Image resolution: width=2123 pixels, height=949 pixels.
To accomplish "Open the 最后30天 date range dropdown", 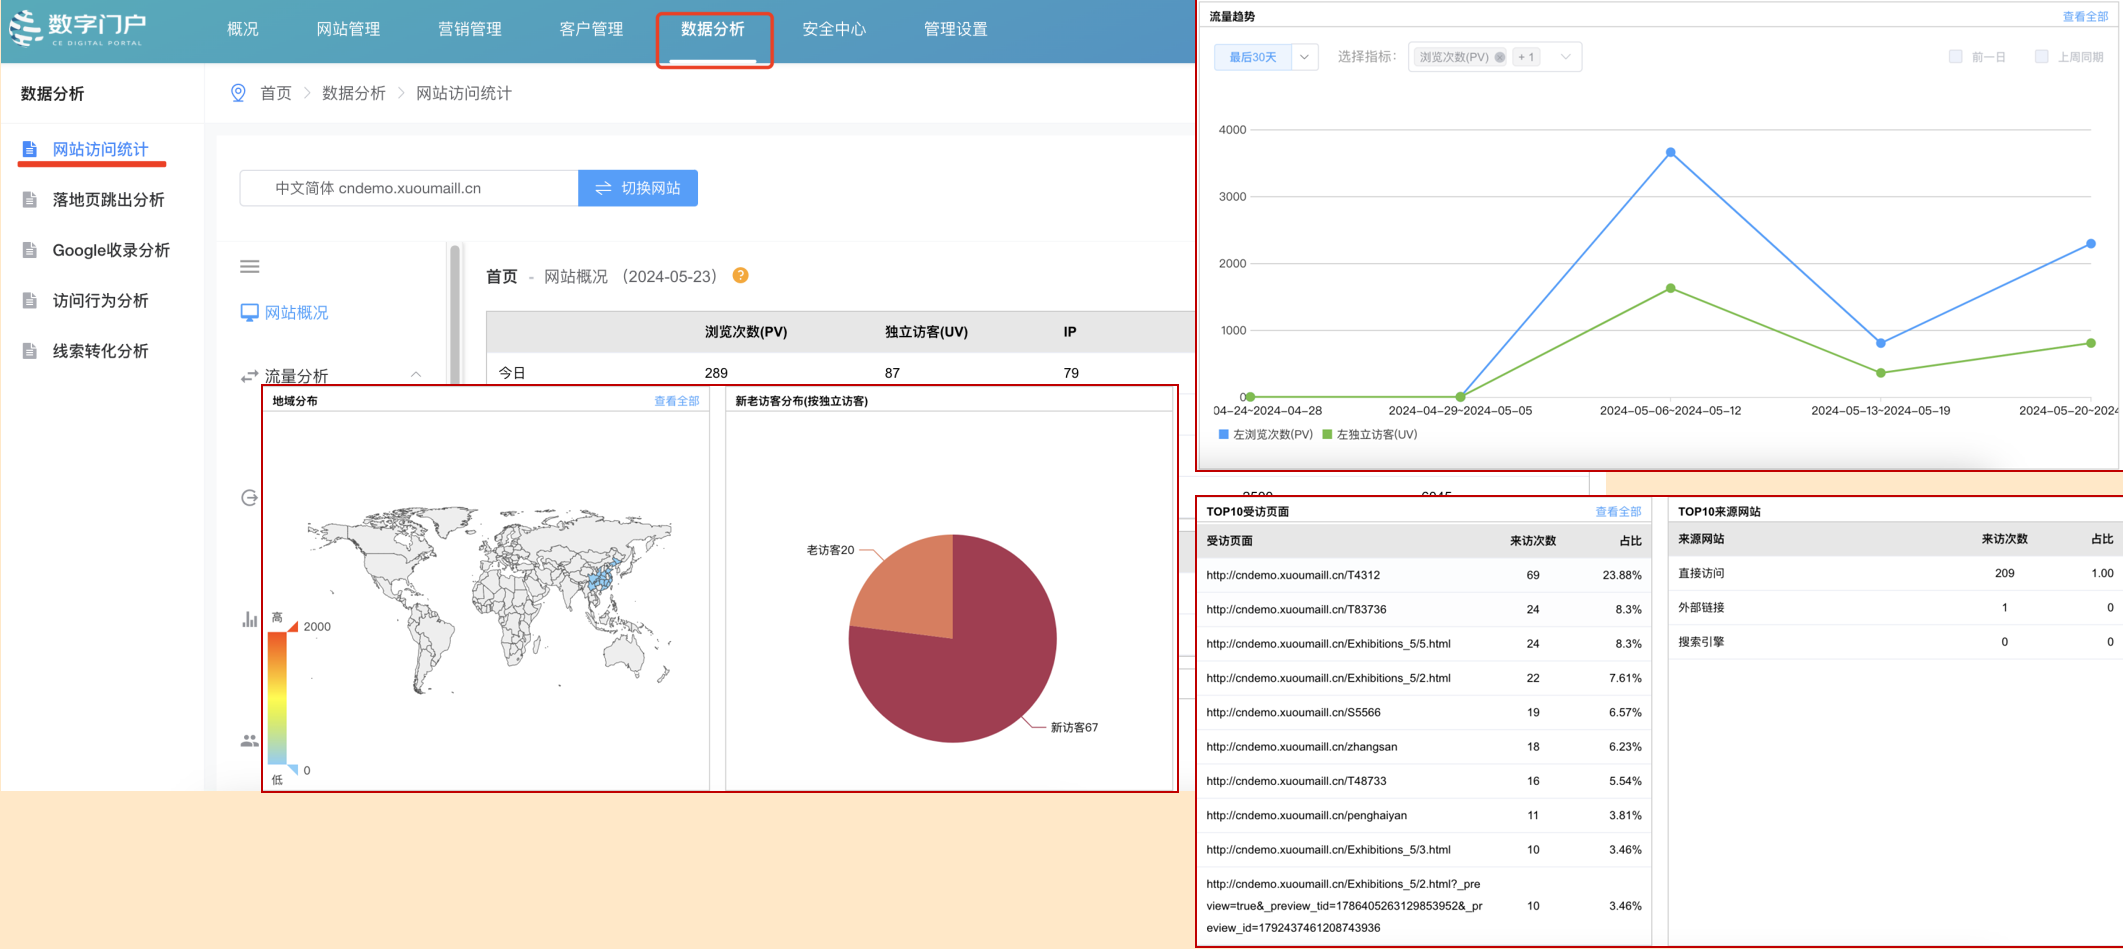I will [1267, 57].
